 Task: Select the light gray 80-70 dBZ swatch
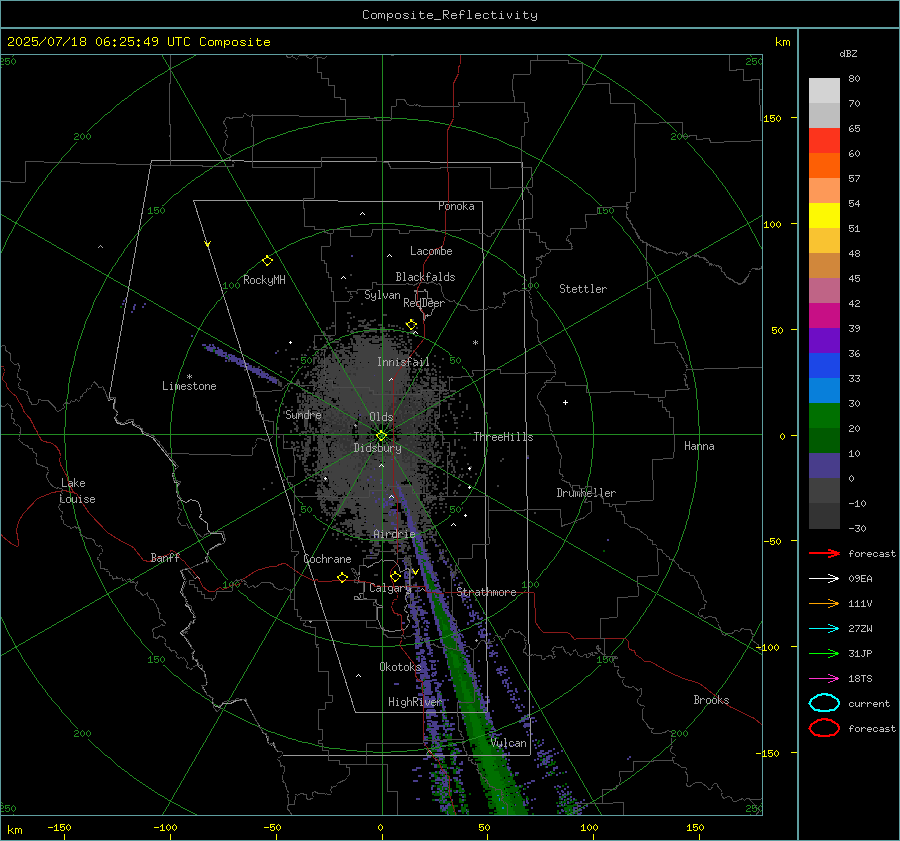point(824,90)
